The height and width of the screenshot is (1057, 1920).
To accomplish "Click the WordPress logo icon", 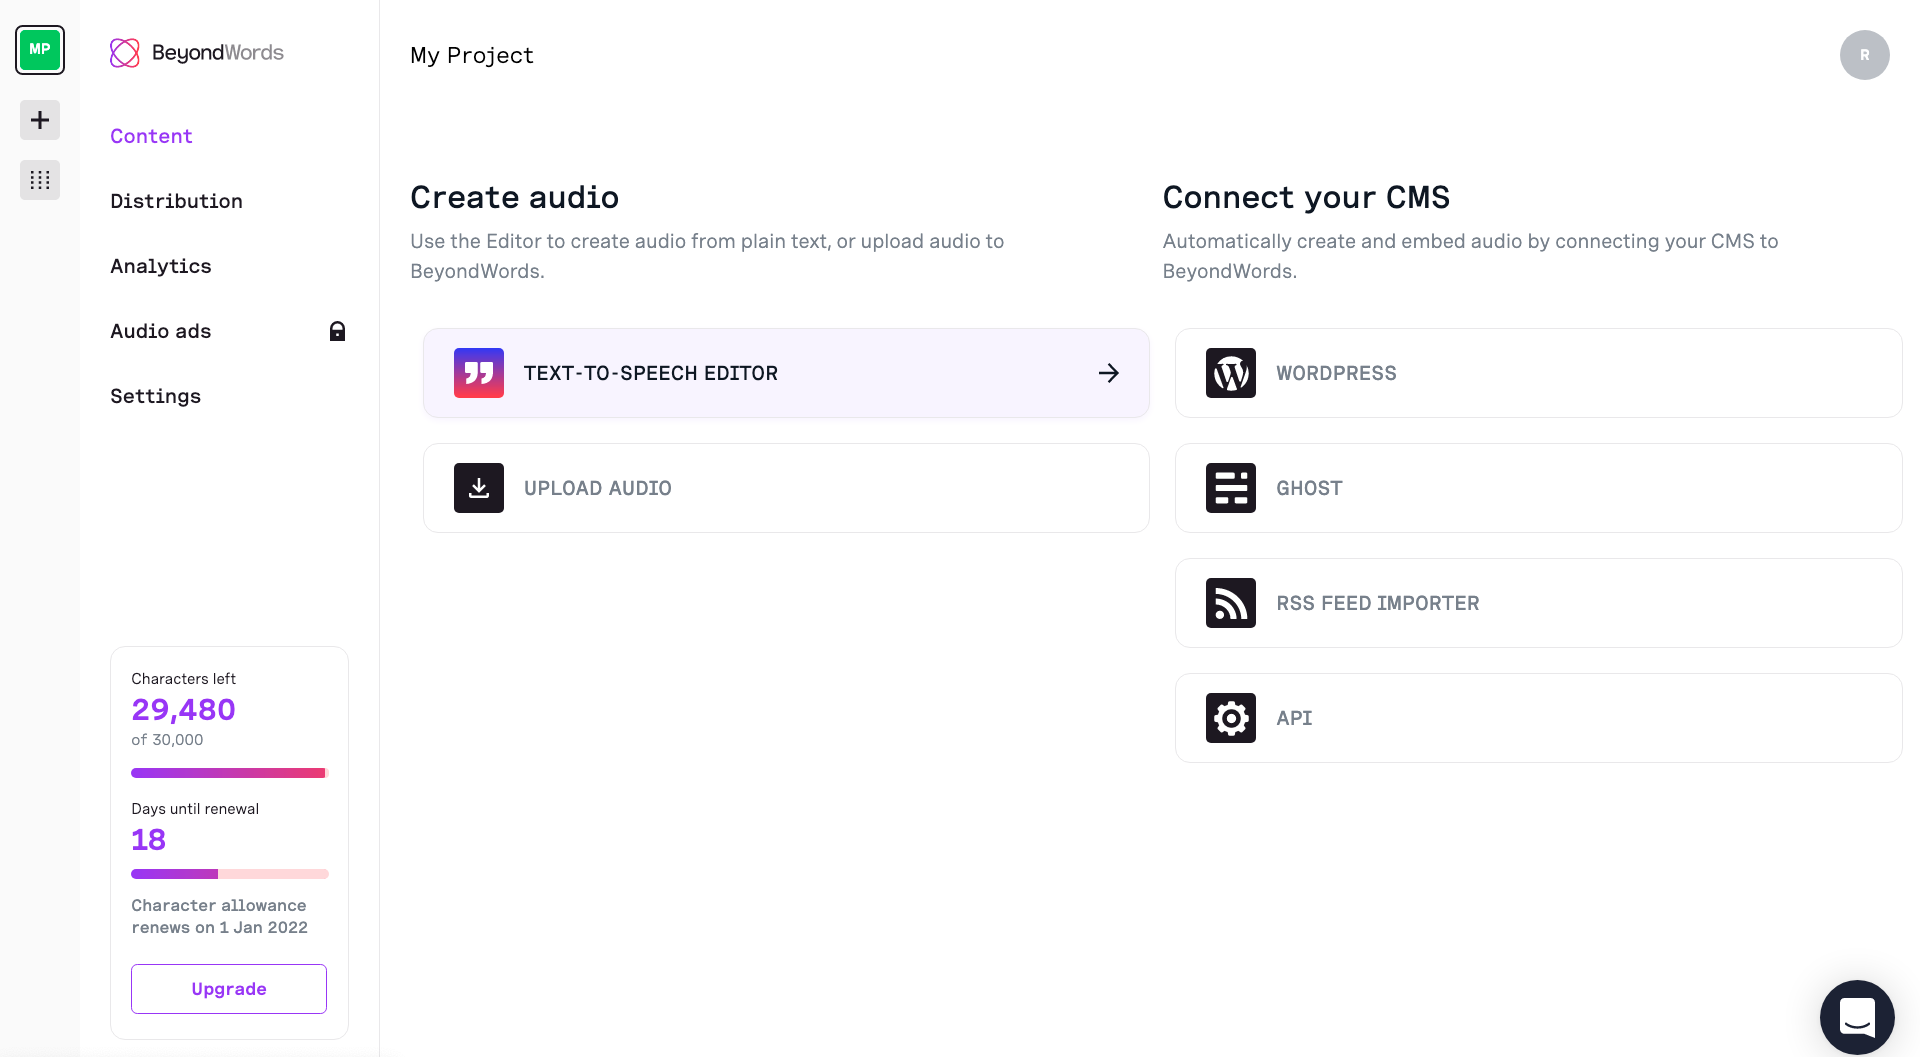I will click(1231, 373).
